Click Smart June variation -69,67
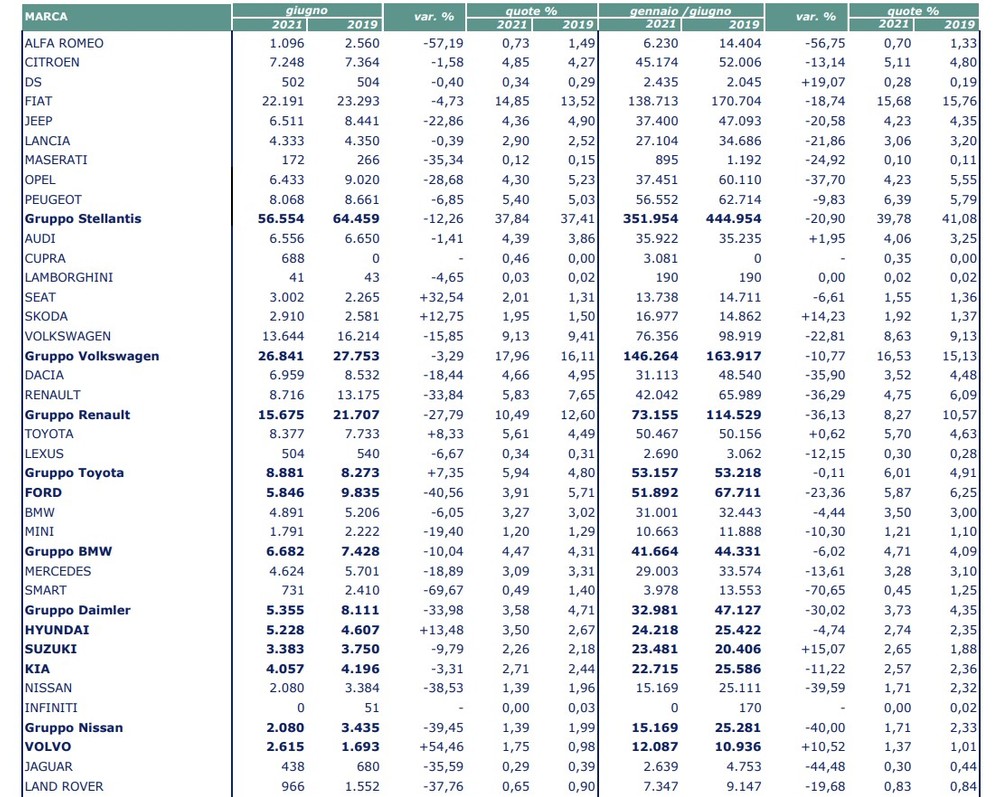This screenshot has height=797, width=1000. coord(443,590)
